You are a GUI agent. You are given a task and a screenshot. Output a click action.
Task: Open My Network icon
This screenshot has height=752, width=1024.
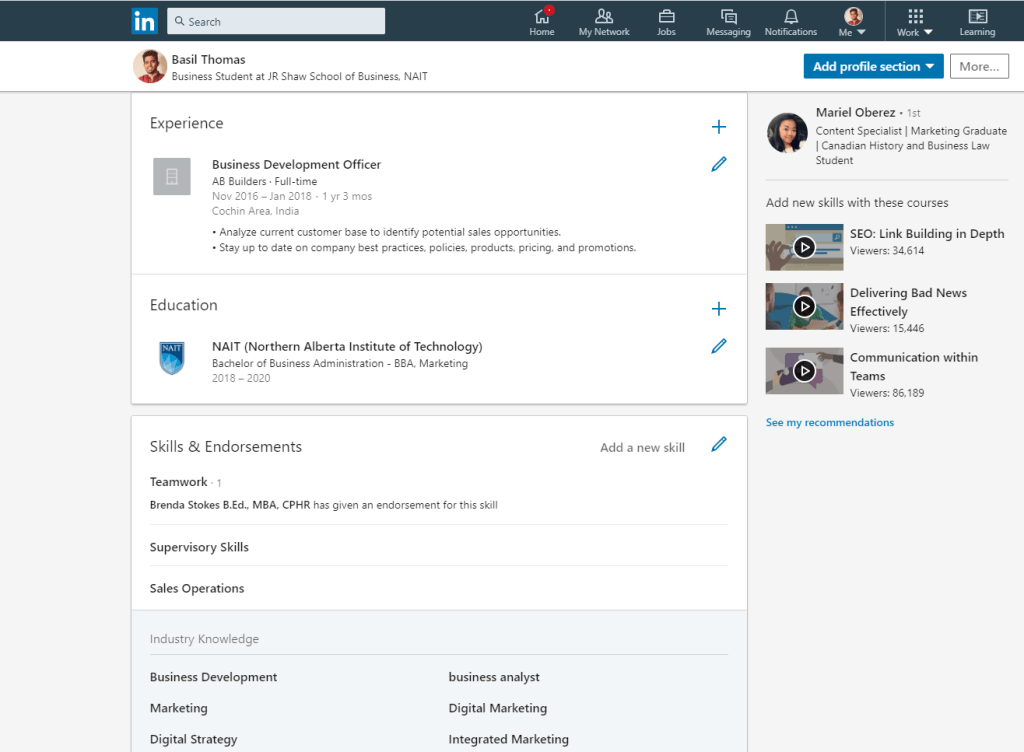[x=604, y=17]
